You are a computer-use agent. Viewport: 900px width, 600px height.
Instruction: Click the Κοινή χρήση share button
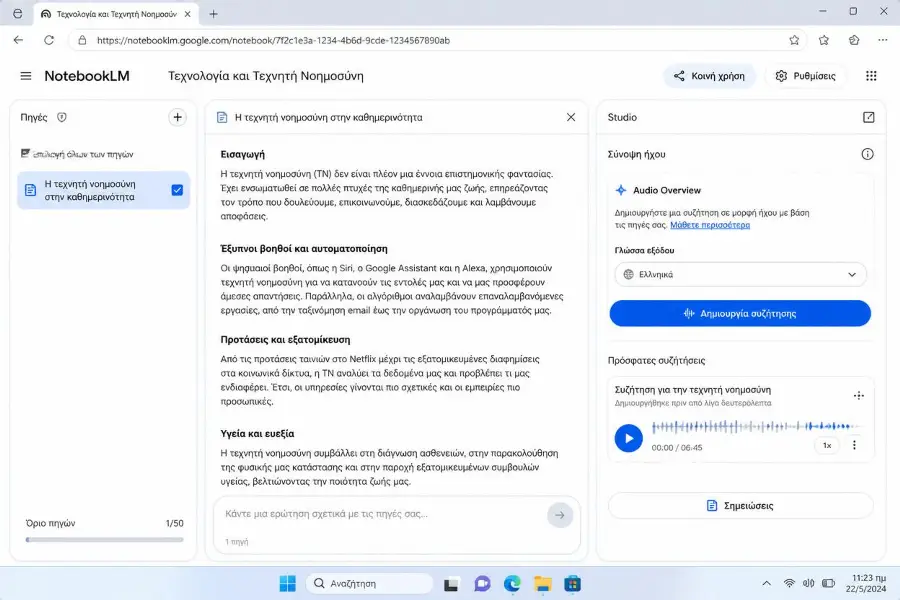click(709, 76)
